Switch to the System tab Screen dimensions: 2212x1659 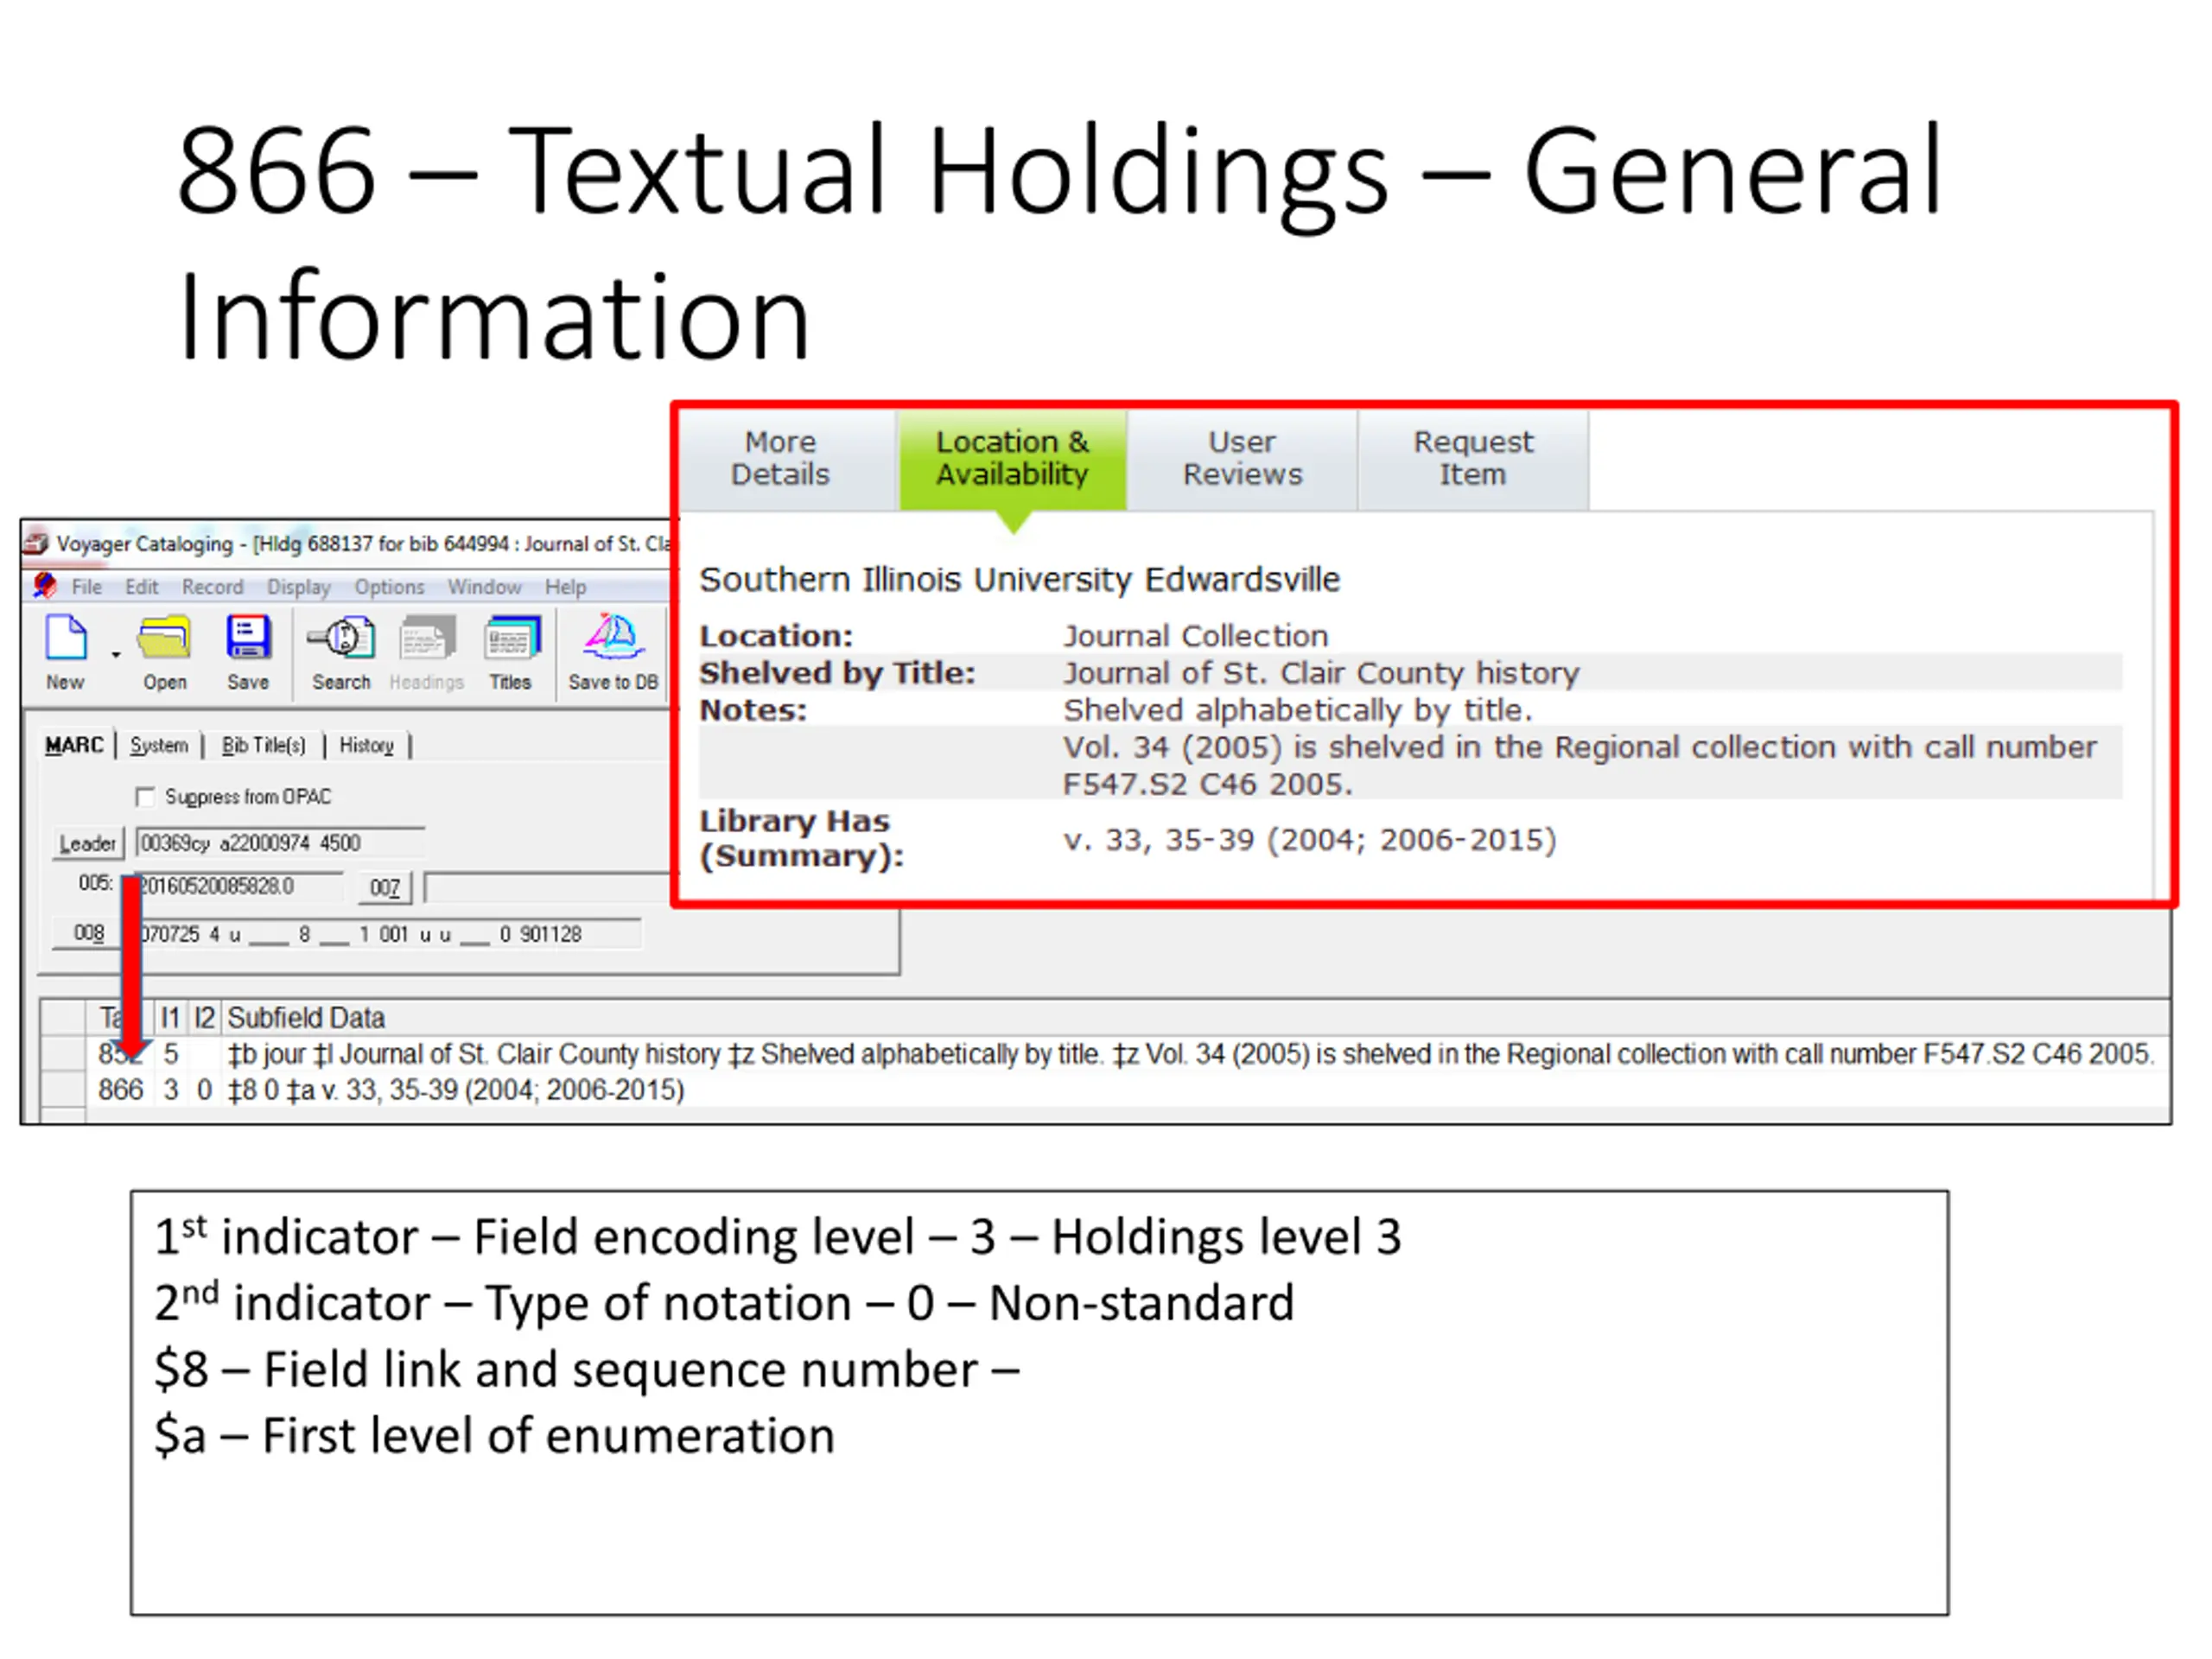coord(159,745)
